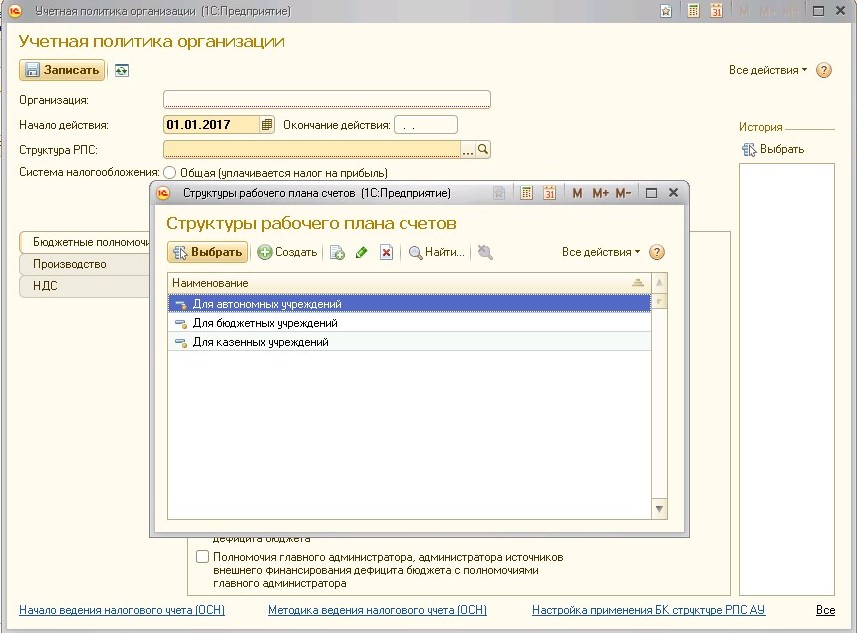This screenshot has width=857, height=633.
Task: Click M+ memory button in dialog title bar
Action: point(600,193)
